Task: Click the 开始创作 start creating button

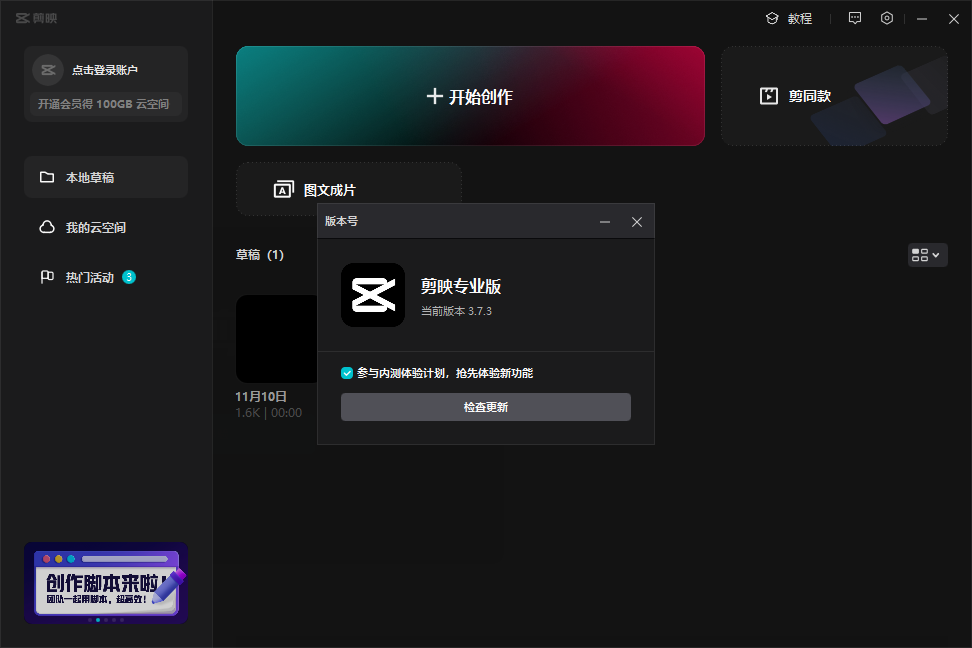Action: [x=470, y=96]
